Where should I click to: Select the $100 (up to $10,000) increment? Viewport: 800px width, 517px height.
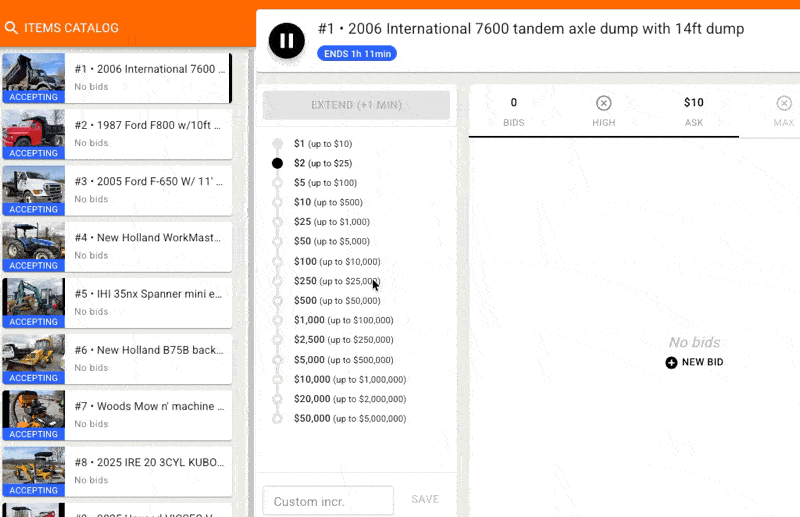(x=337, y=261)
